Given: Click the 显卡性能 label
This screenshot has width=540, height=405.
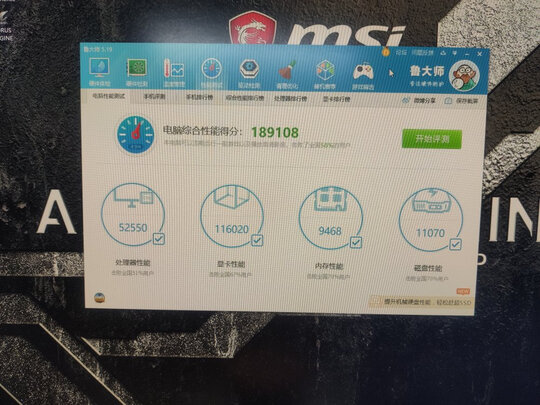Looking at the screenshot, I should pos(231,264).
